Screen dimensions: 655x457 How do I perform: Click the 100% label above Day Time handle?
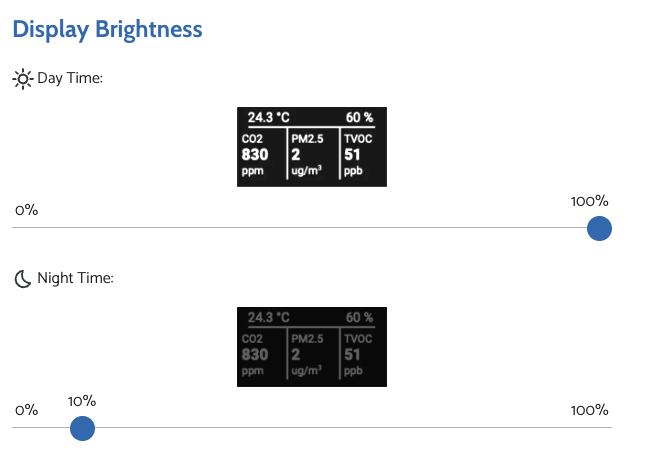589,201
